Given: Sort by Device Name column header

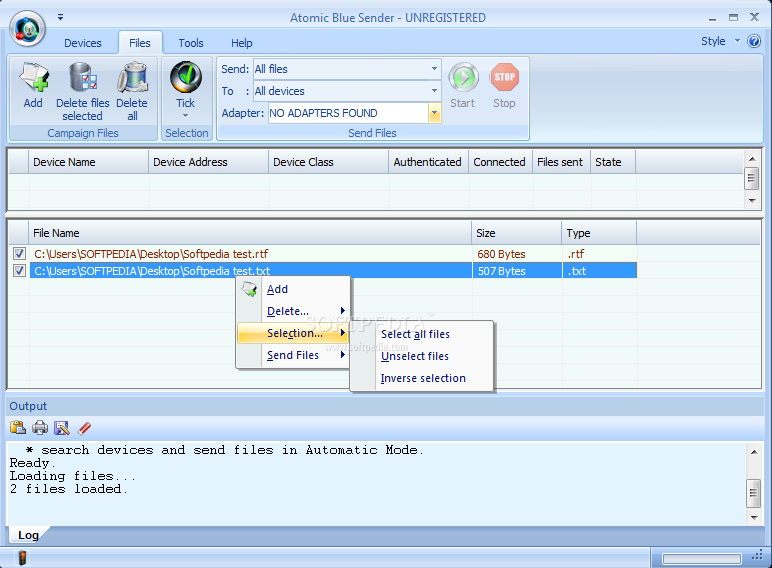Looking at the screenshot, I should click(x=89, y=162).
